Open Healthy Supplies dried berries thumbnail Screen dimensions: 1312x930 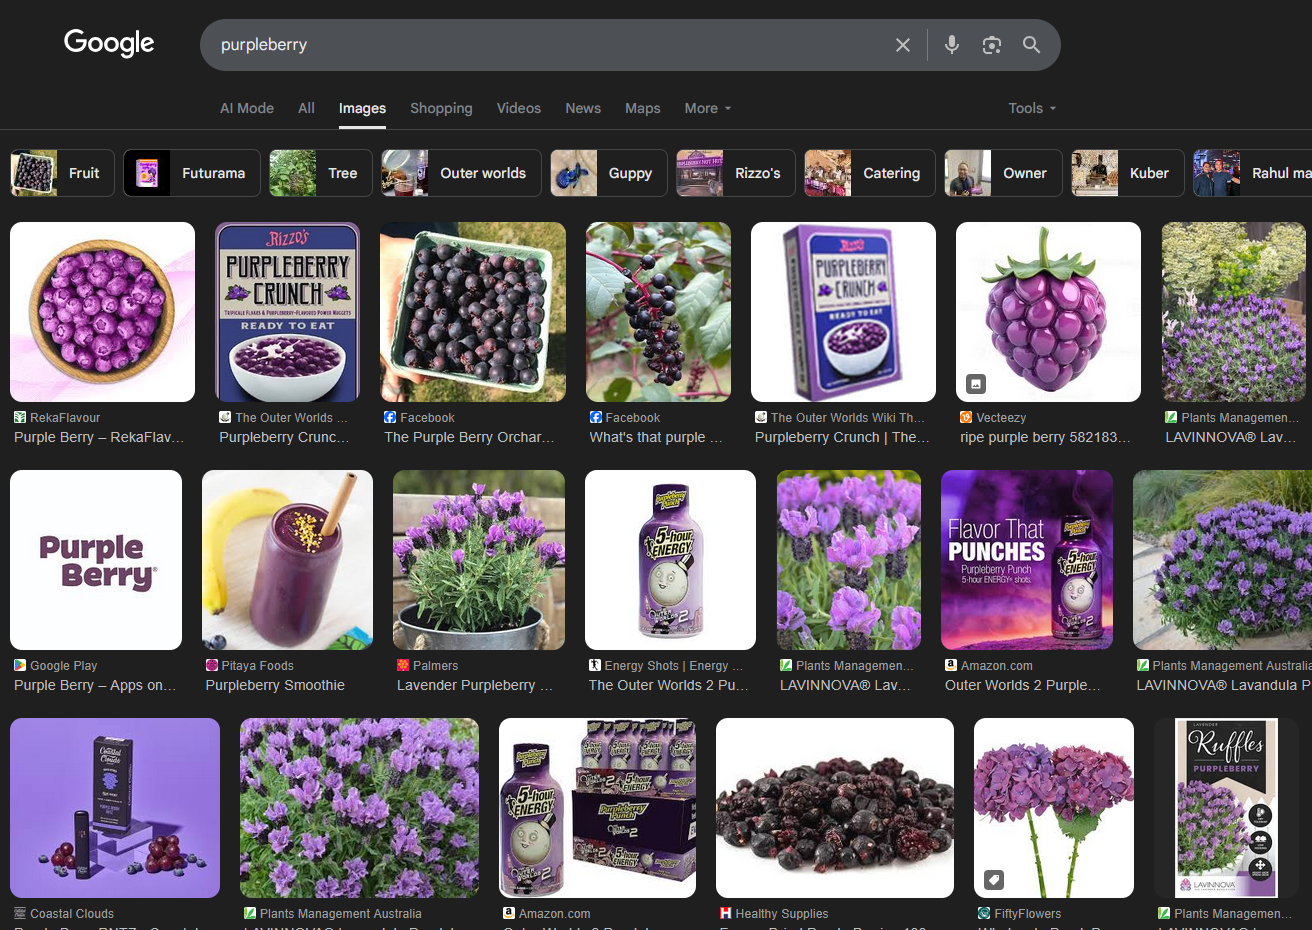tap(835, 808)
